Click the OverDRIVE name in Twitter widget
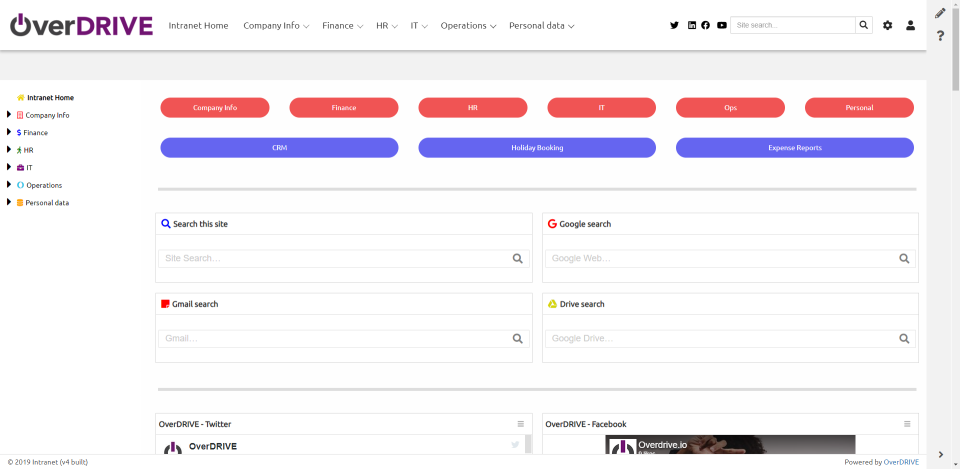This screenshot has height=469, width=960. [213, 446]
